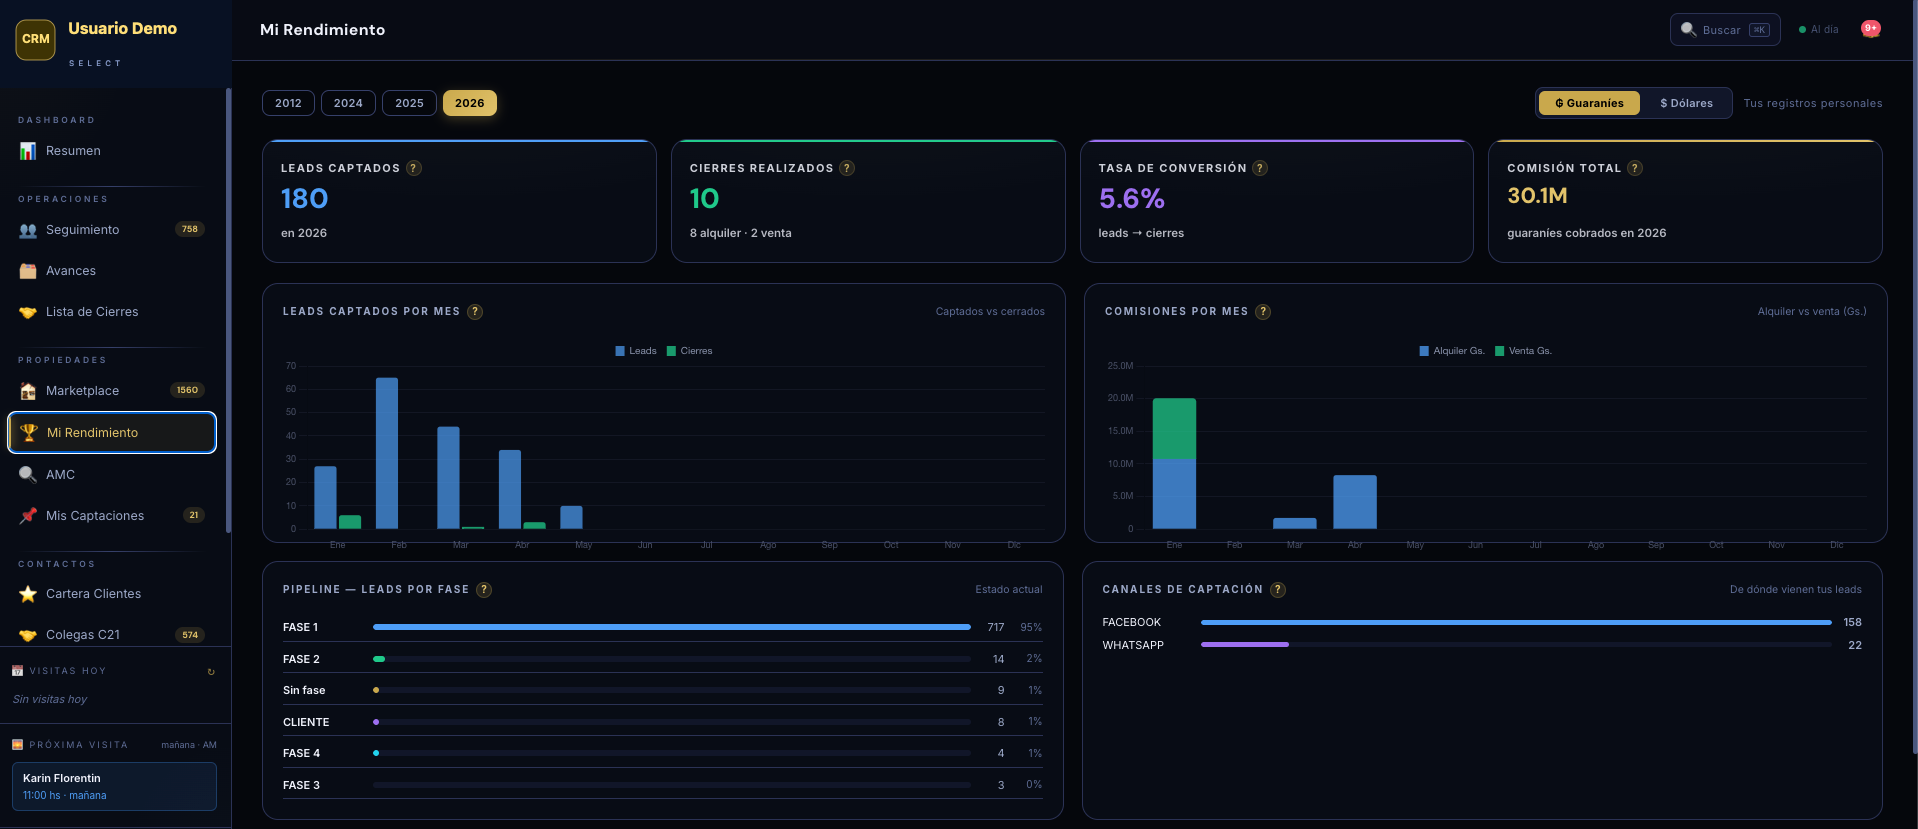The width and height of the screenshot is (1918, 829).
Task: Toggle Leads series in chart legend
Action: click(636, 351)
